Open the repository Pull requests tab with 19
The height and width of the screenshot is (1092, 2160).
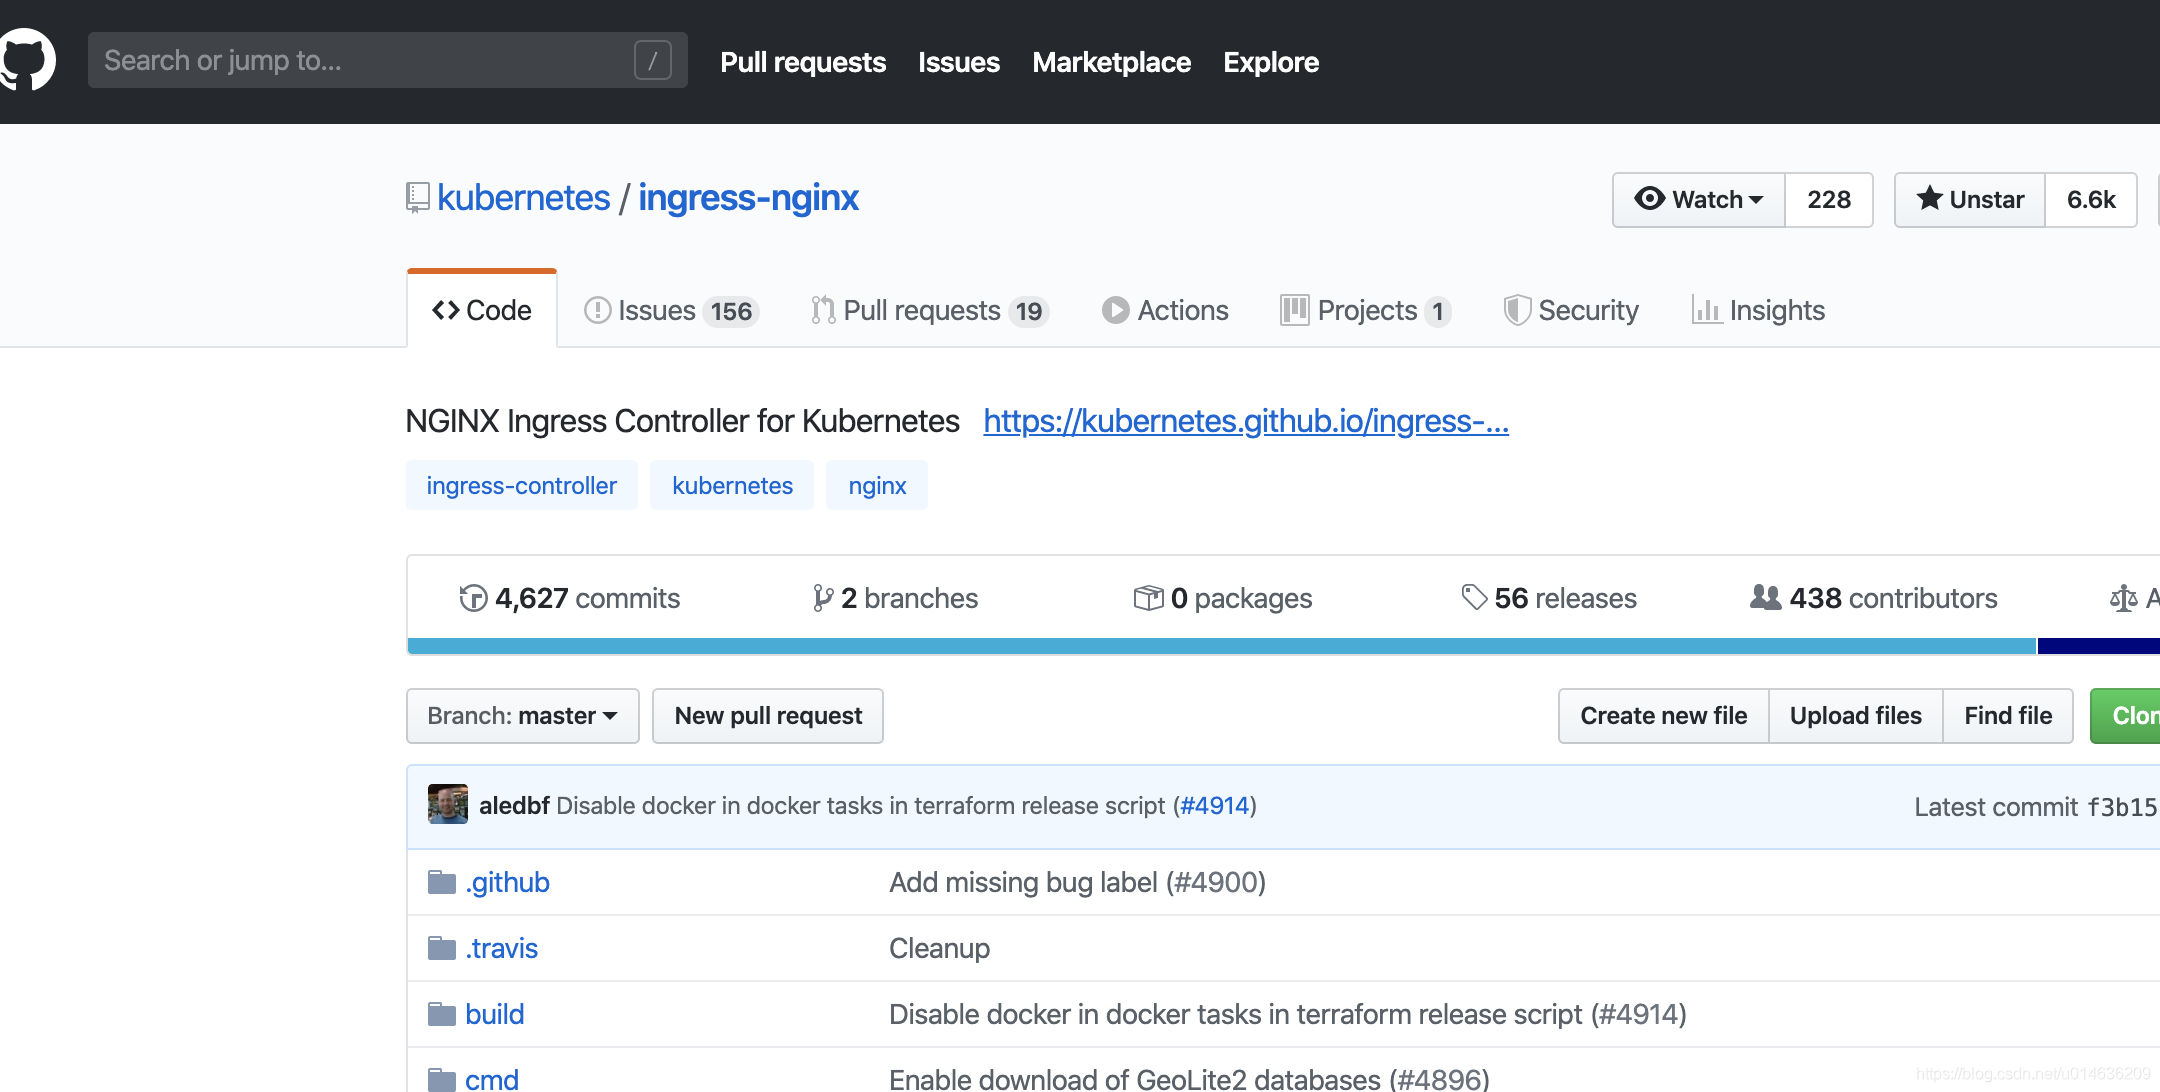tap(929, 310)
